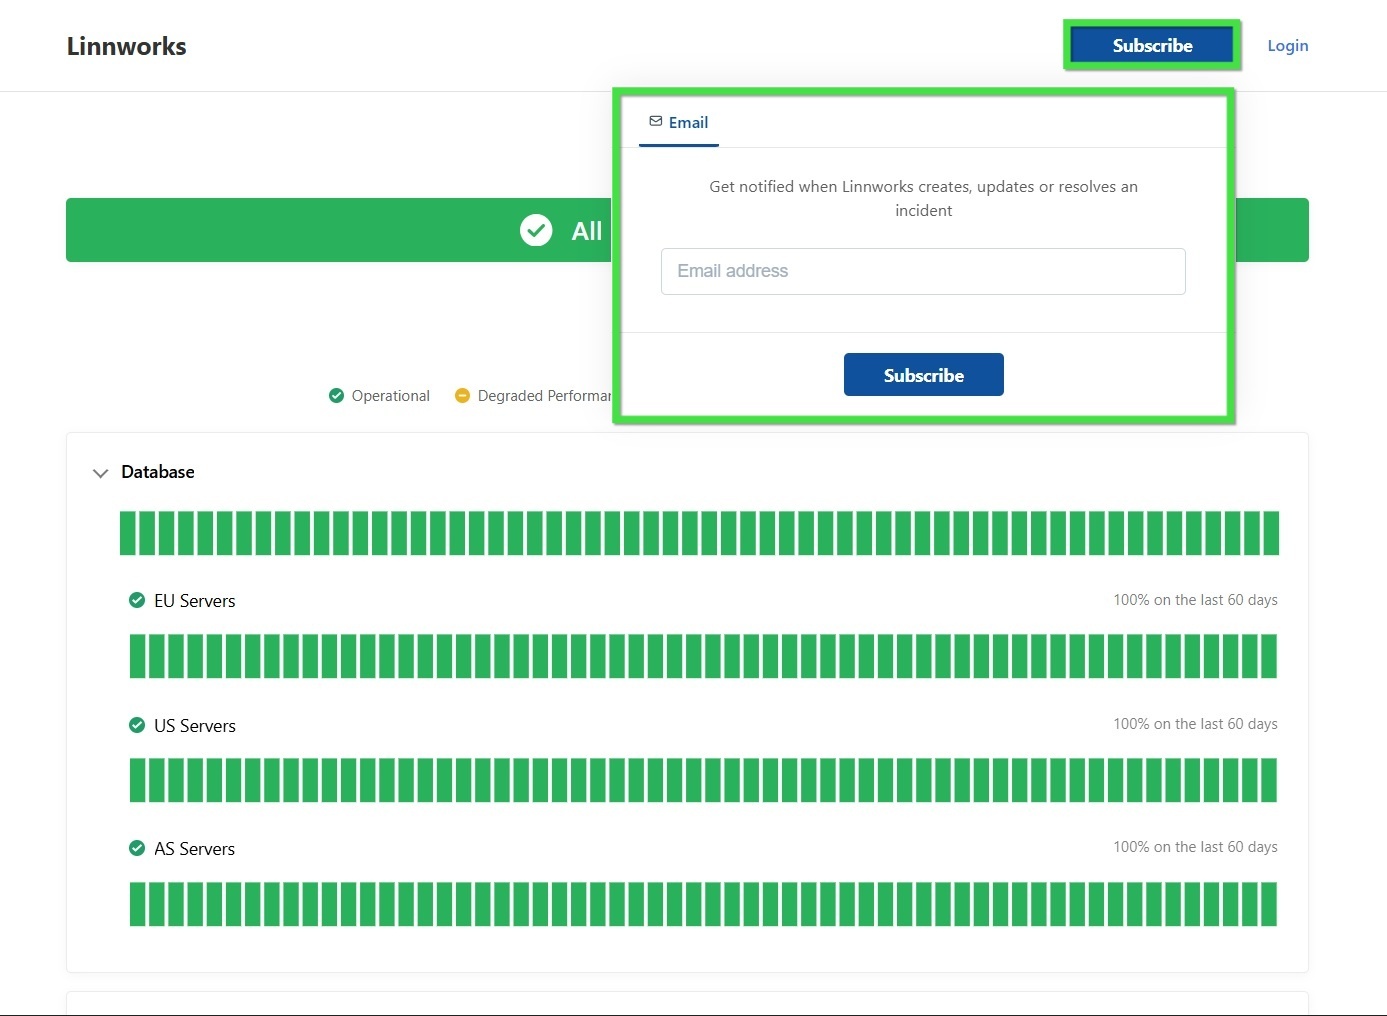Click the AS Servers label
1387x1016 pixels.
pyautogui.click(x=194, y=849)
